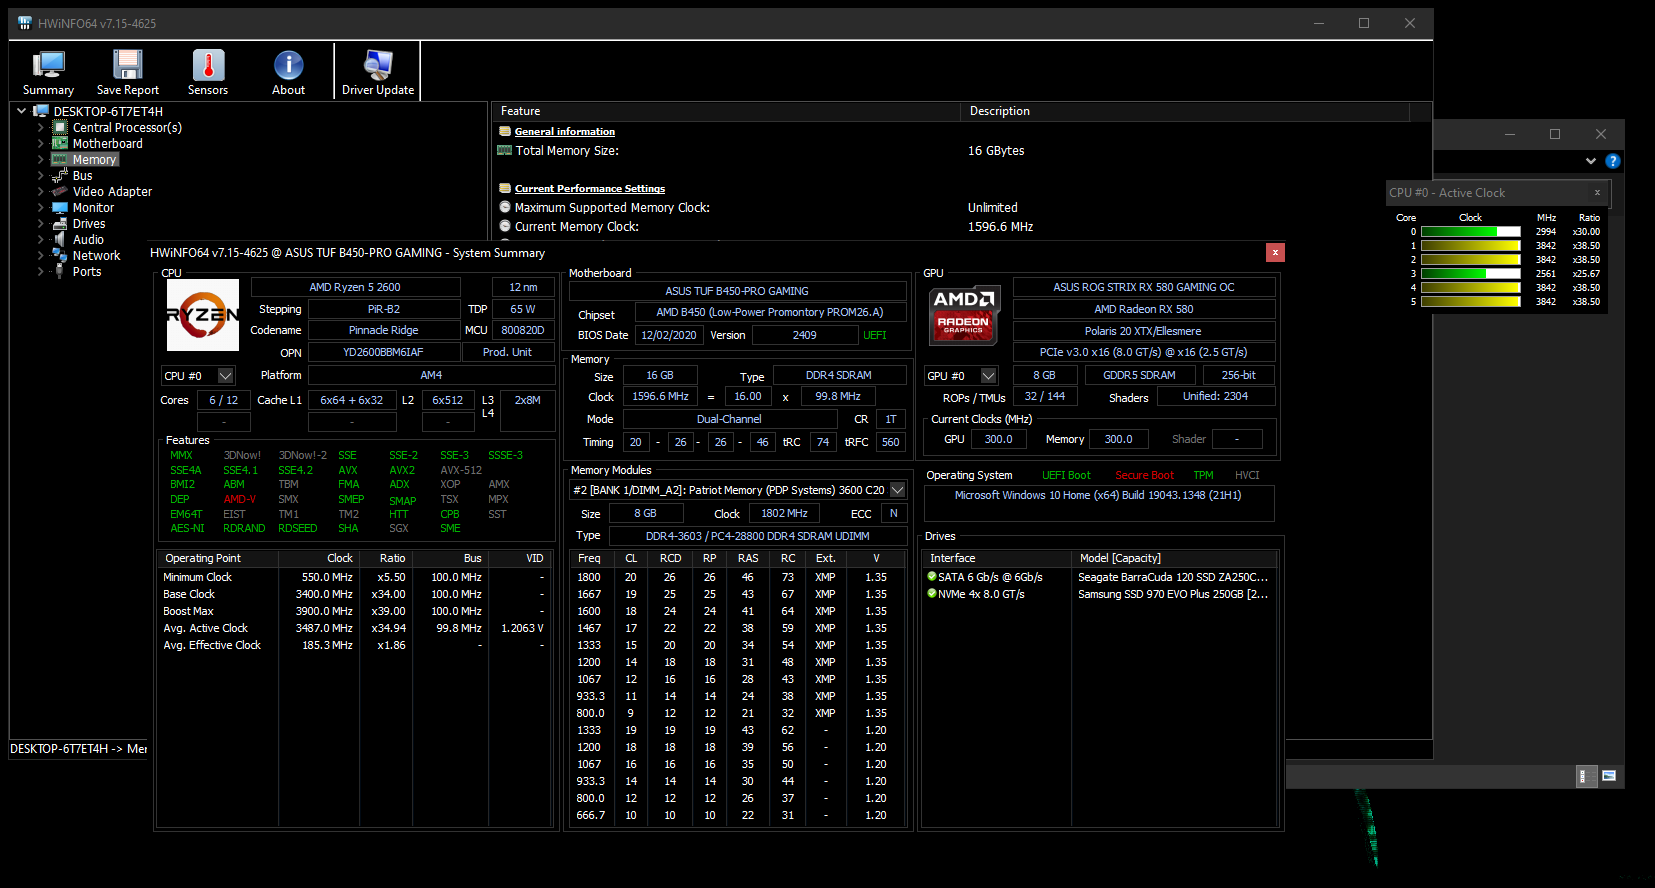Click the Save Report floppy icon
The width and height of the screenshot is (1655, 888).
[x=128, y=65]
